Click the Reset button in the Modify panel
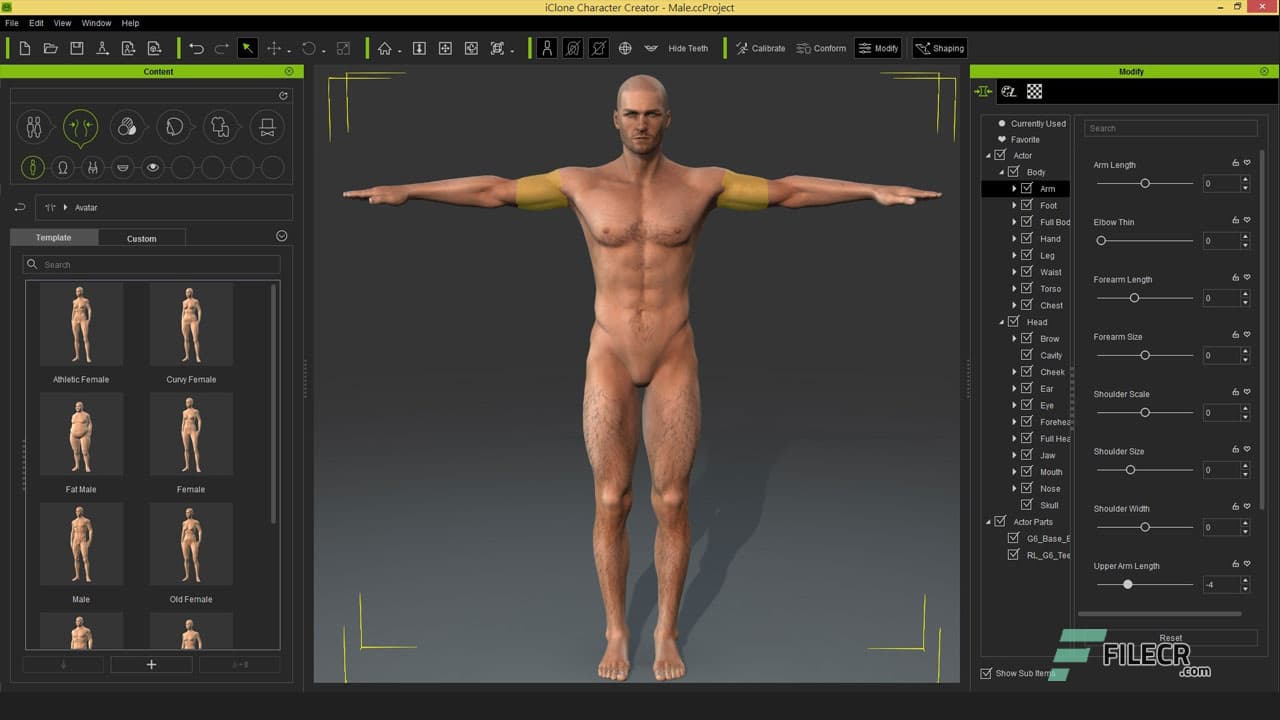The height and width of the screenshot is (720, 1280). [1169, 637]
